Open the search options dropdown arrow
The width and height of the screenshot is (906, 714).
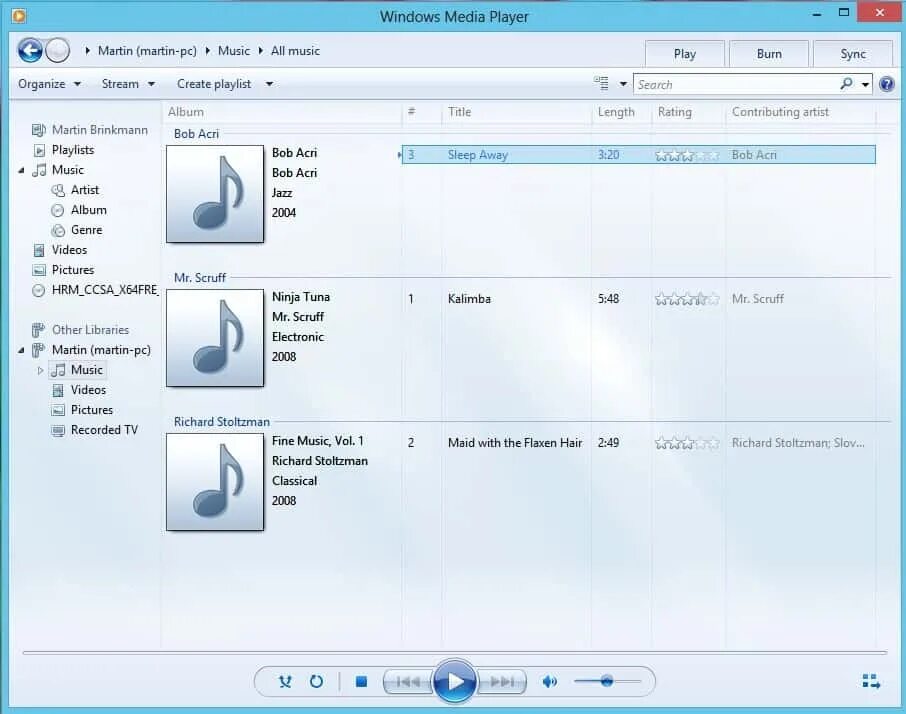pyautogui.click(x=865, y=84)
